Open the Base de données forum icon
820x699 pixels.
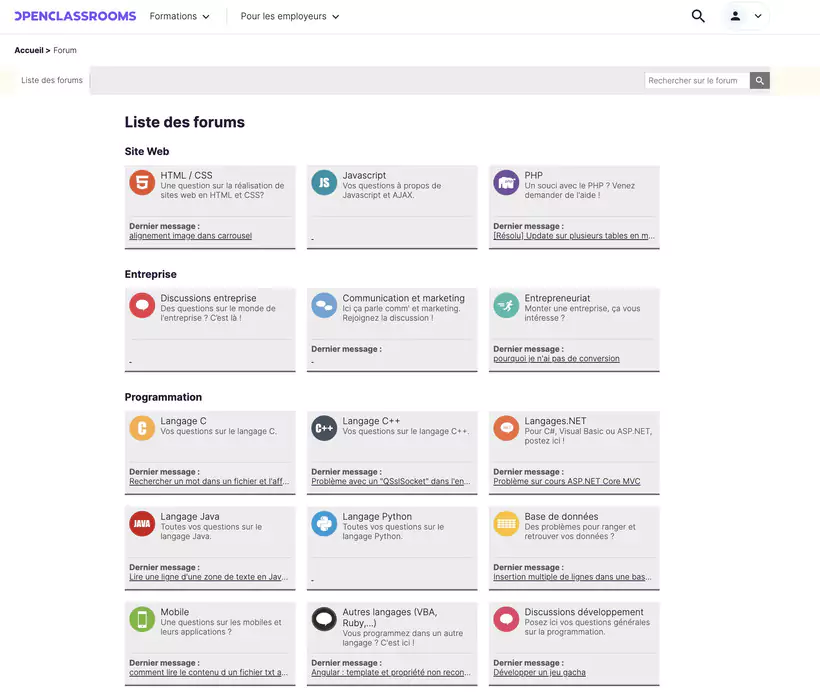point(505,522)
